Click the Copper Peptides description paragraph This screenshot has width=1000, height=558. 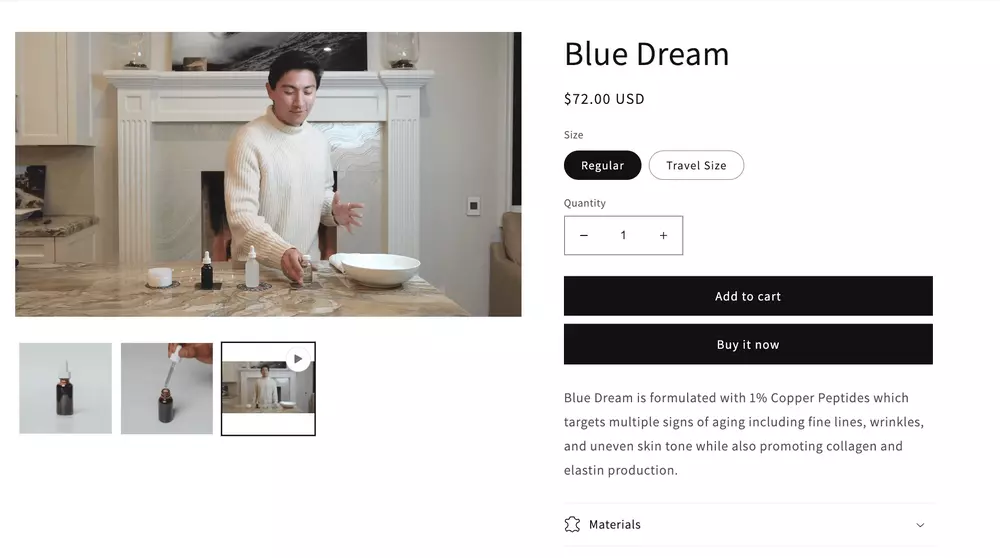(744, 434)
